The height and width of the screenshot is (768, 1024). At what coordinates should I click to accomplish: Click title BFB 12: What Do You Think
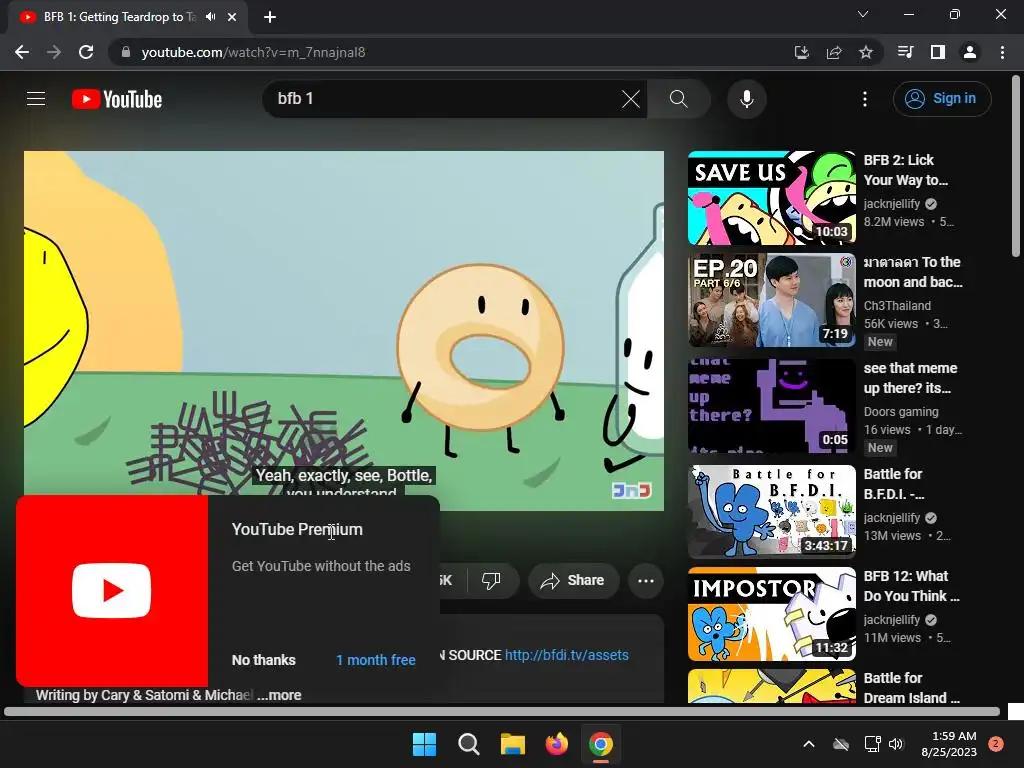pos(911,586)
